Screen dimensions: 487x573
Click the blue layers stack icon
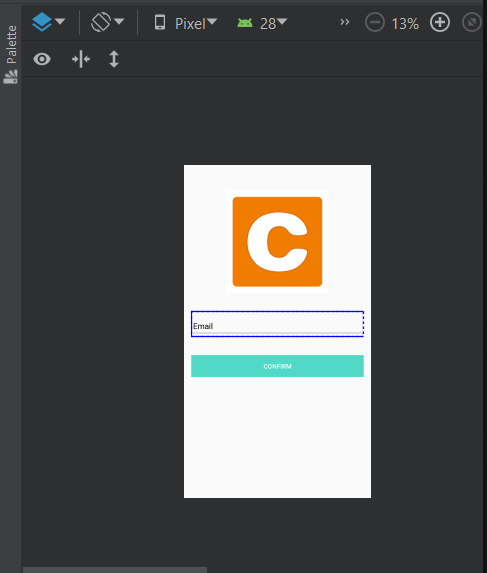[42, 22]
